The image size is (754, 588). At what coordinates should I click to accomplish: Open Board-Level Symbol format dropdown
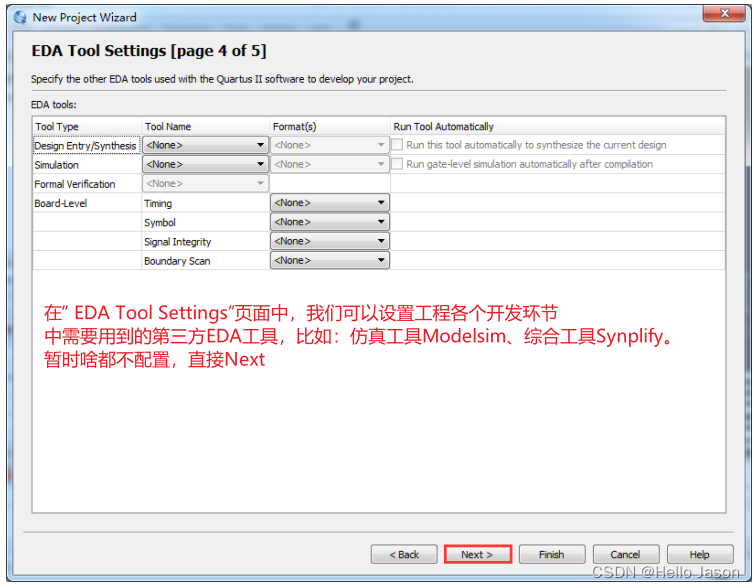(x=329, y=222)
